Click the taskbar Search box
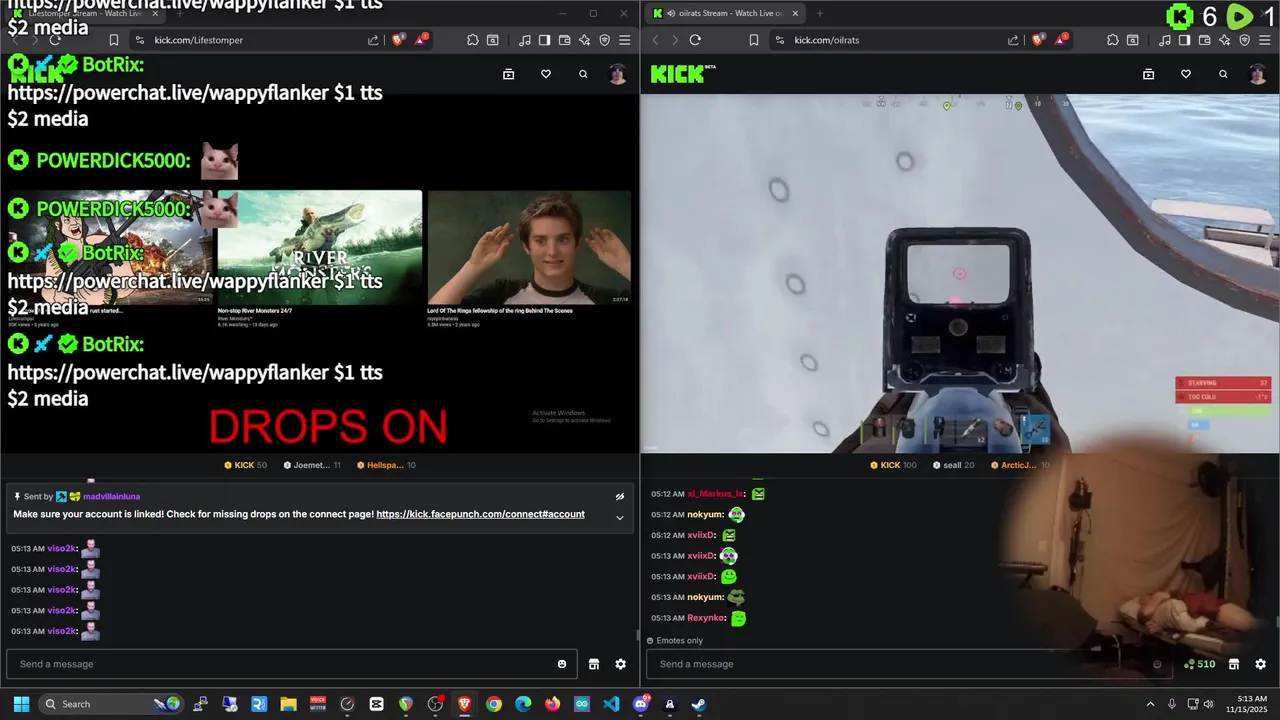Image resolution: width=1280 pixels, height=720 pixels. 112,704
